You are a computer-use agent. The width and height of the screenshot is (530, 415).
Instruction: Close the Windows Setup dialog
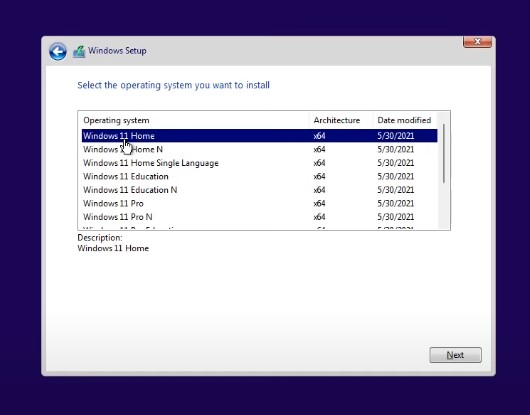[x=477, y=42]
